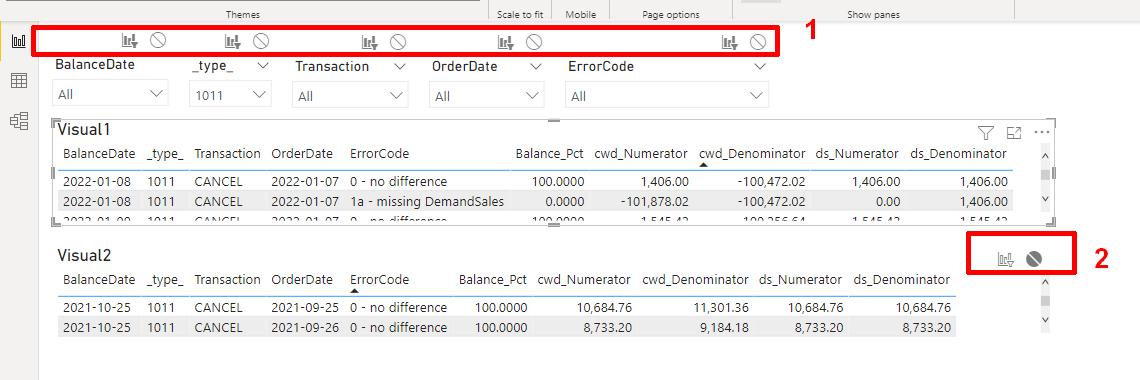Image resolution: width=1140 pixels, height=380 pixels.
Task: Click chevron beside ErrorCode slicer title
Action: 760,66
